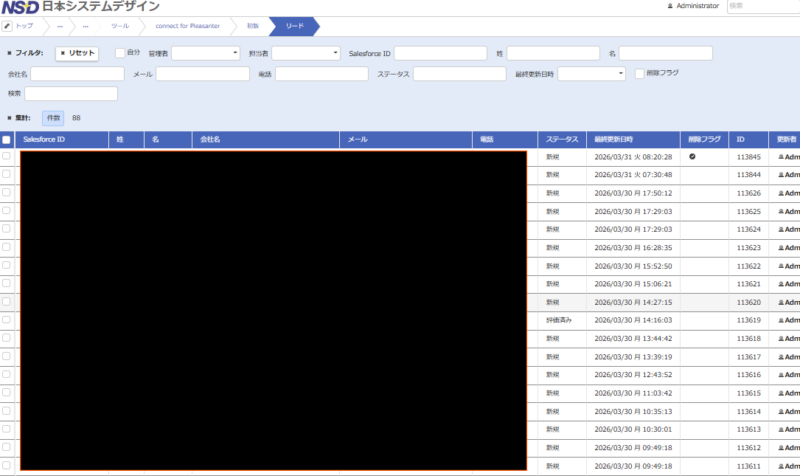Select the リード breadcrumb tab
800x476 pixels.
(296, 24)
